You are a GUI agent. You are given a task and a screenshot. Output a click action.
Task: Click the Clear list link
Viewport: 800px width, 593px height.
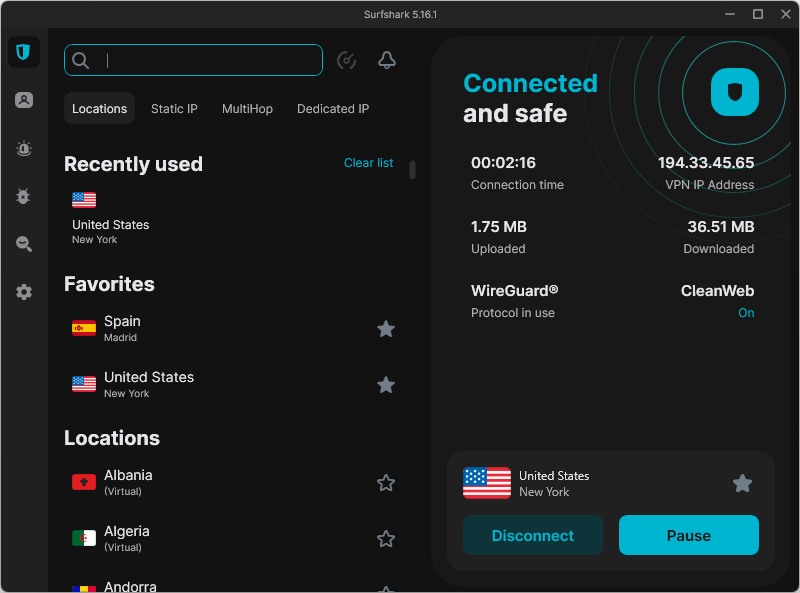point(368,163)
